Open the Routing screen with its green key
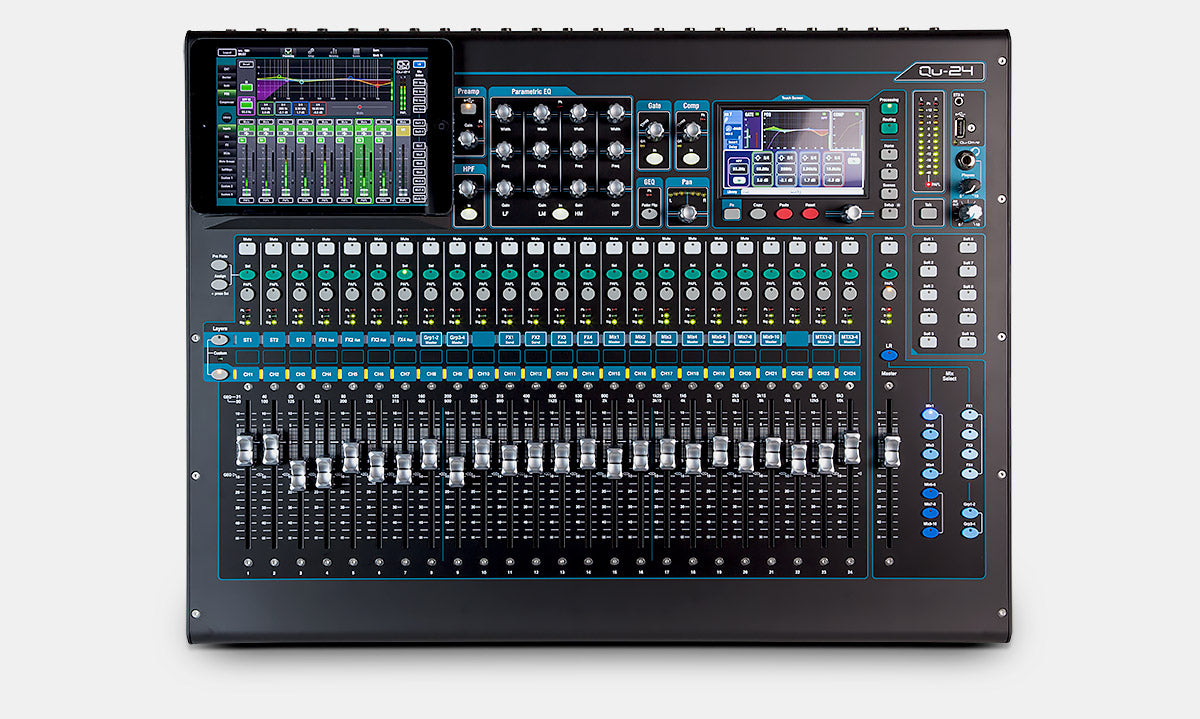Viewport: 1200px width, 719px height. click(x=889, y=128)
